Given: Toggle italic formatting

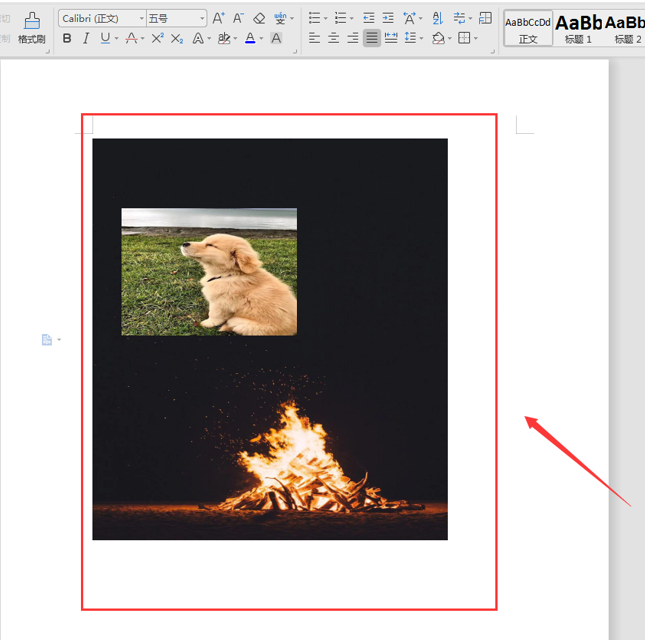Looking at the screenshot, I should 86,39.
